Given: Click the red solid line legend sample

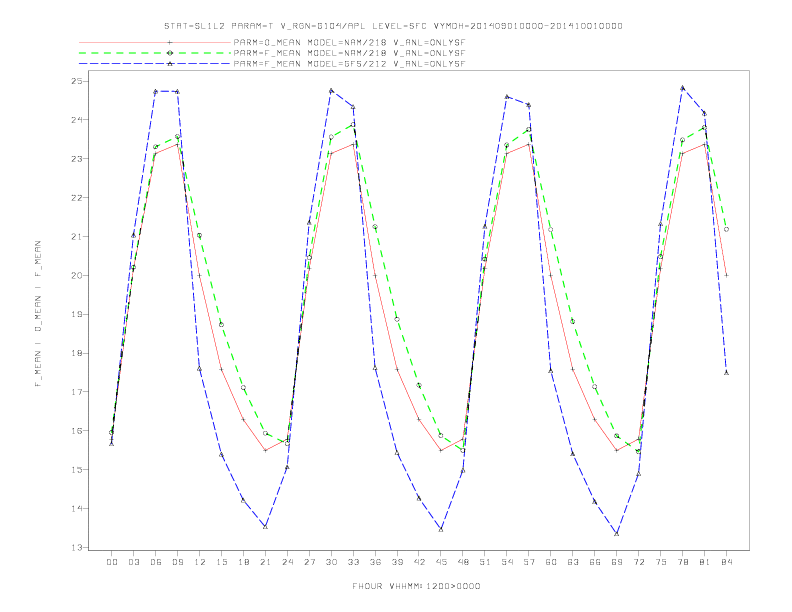Looking at the screenshot, I should 155,42.
